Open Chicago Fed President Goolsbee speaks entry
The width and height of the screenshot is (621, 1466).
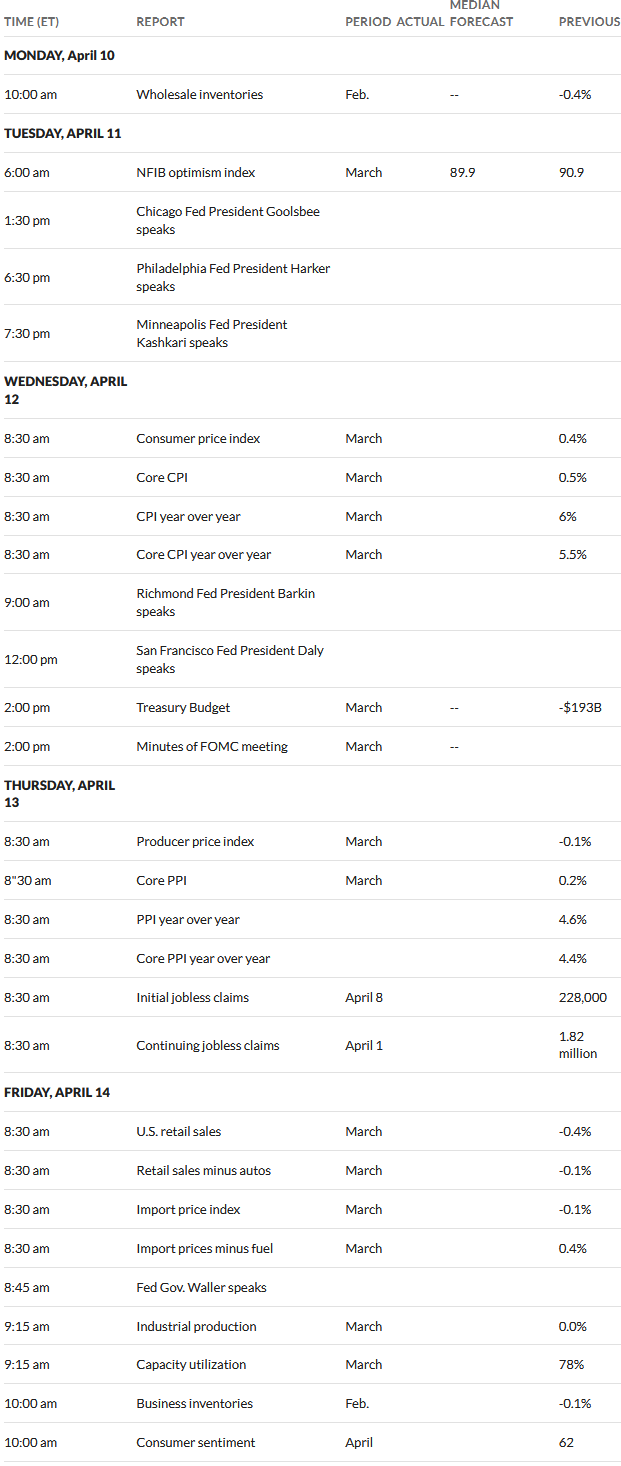[228, 221]
